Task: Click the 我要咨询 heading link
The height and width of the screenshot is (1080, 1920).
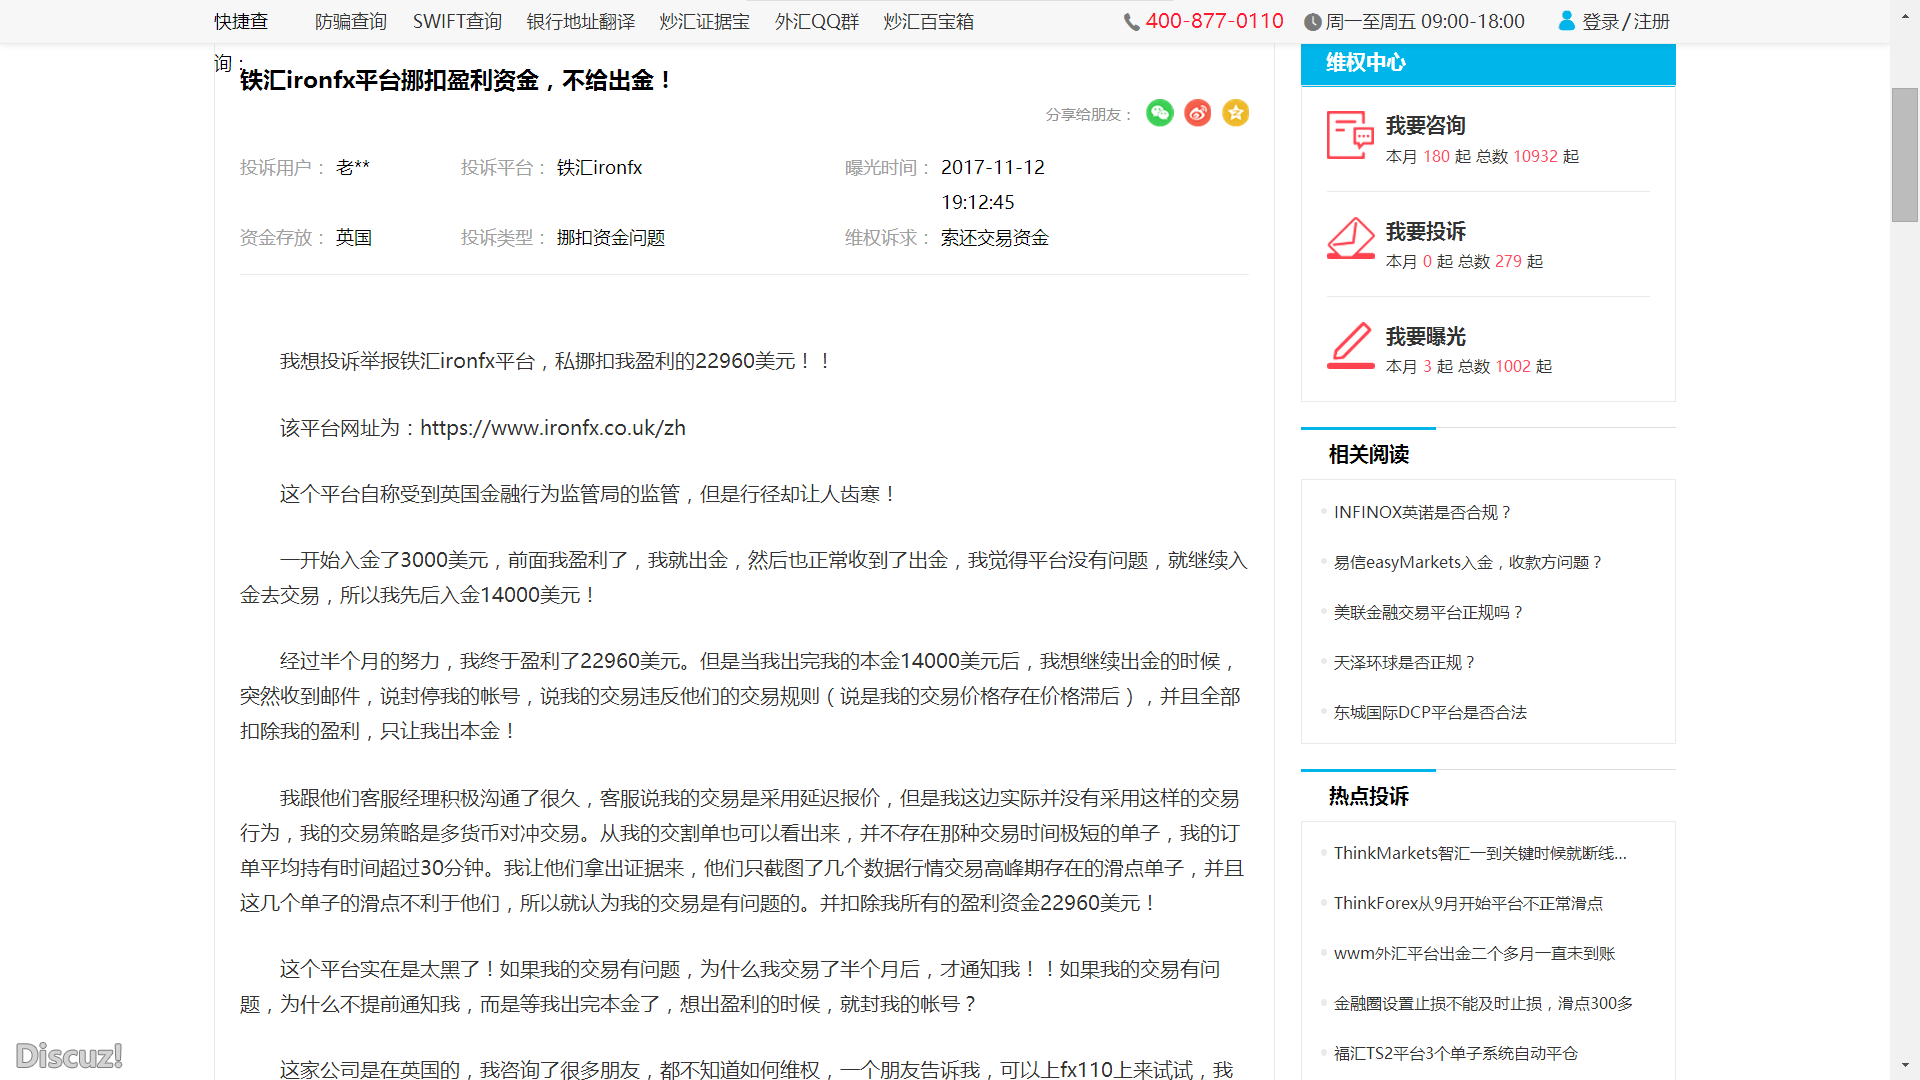Action: point(1426,126)
